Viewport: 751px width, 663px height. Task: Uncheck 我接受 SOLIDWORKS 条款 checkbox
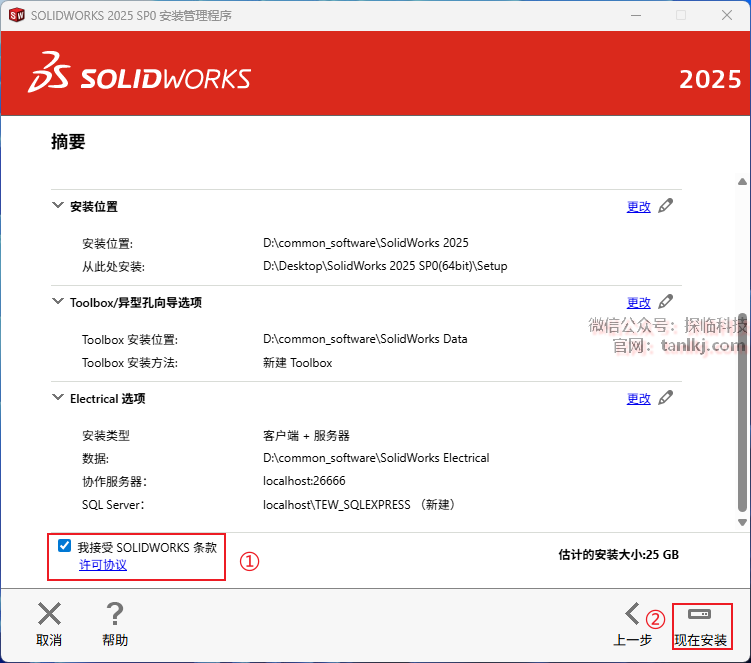coord(64,546)
